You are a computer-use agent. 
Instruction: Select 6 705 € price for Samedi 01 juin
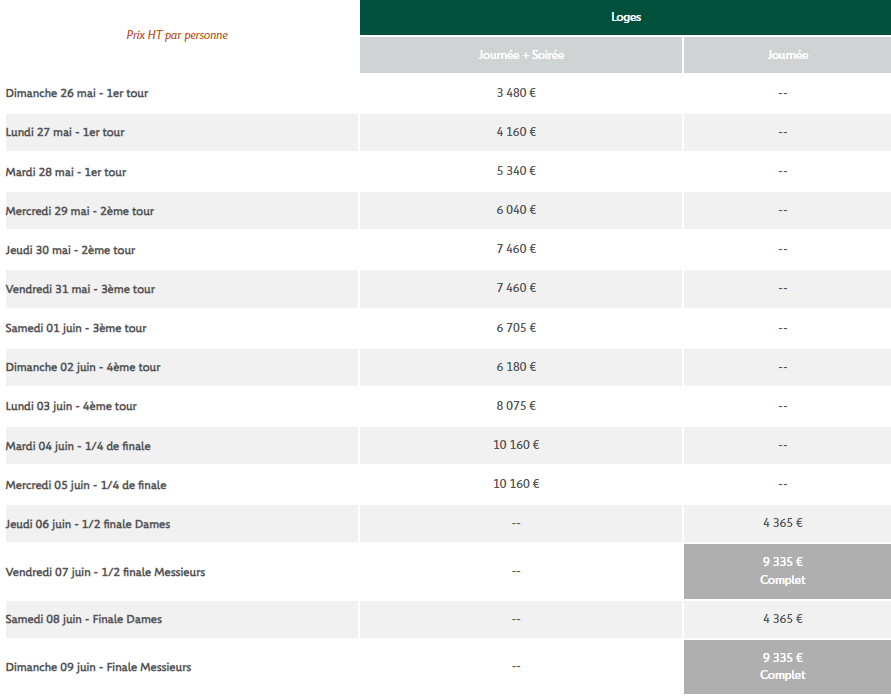click(x=516, y=328)
